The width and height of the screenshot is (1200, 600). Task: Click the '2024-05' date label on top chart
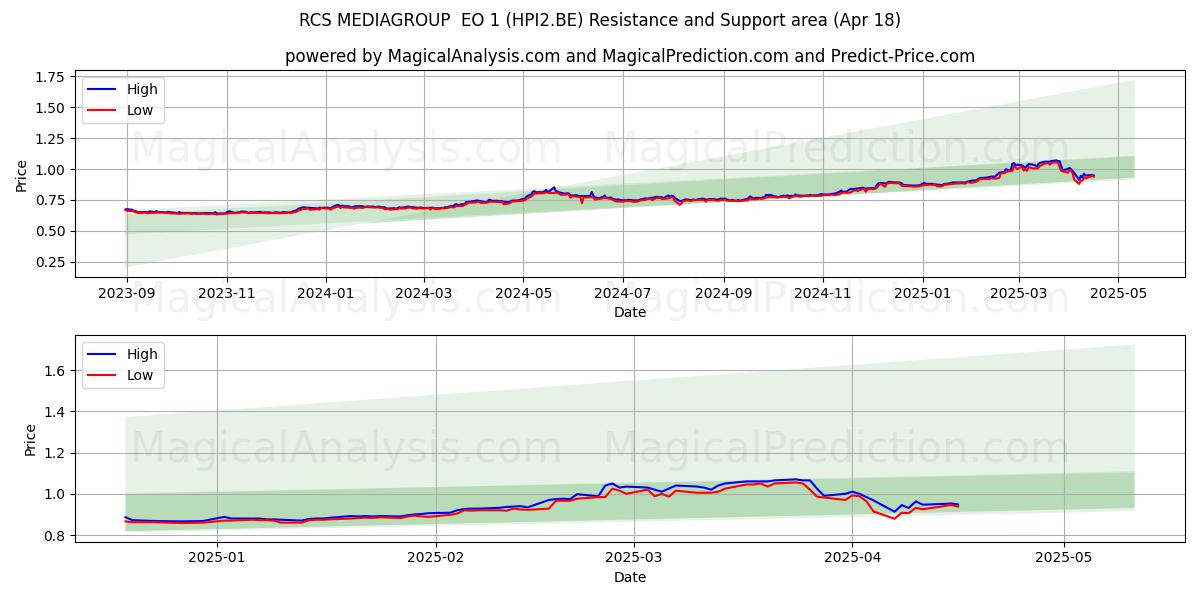click(x=524, y=294)
